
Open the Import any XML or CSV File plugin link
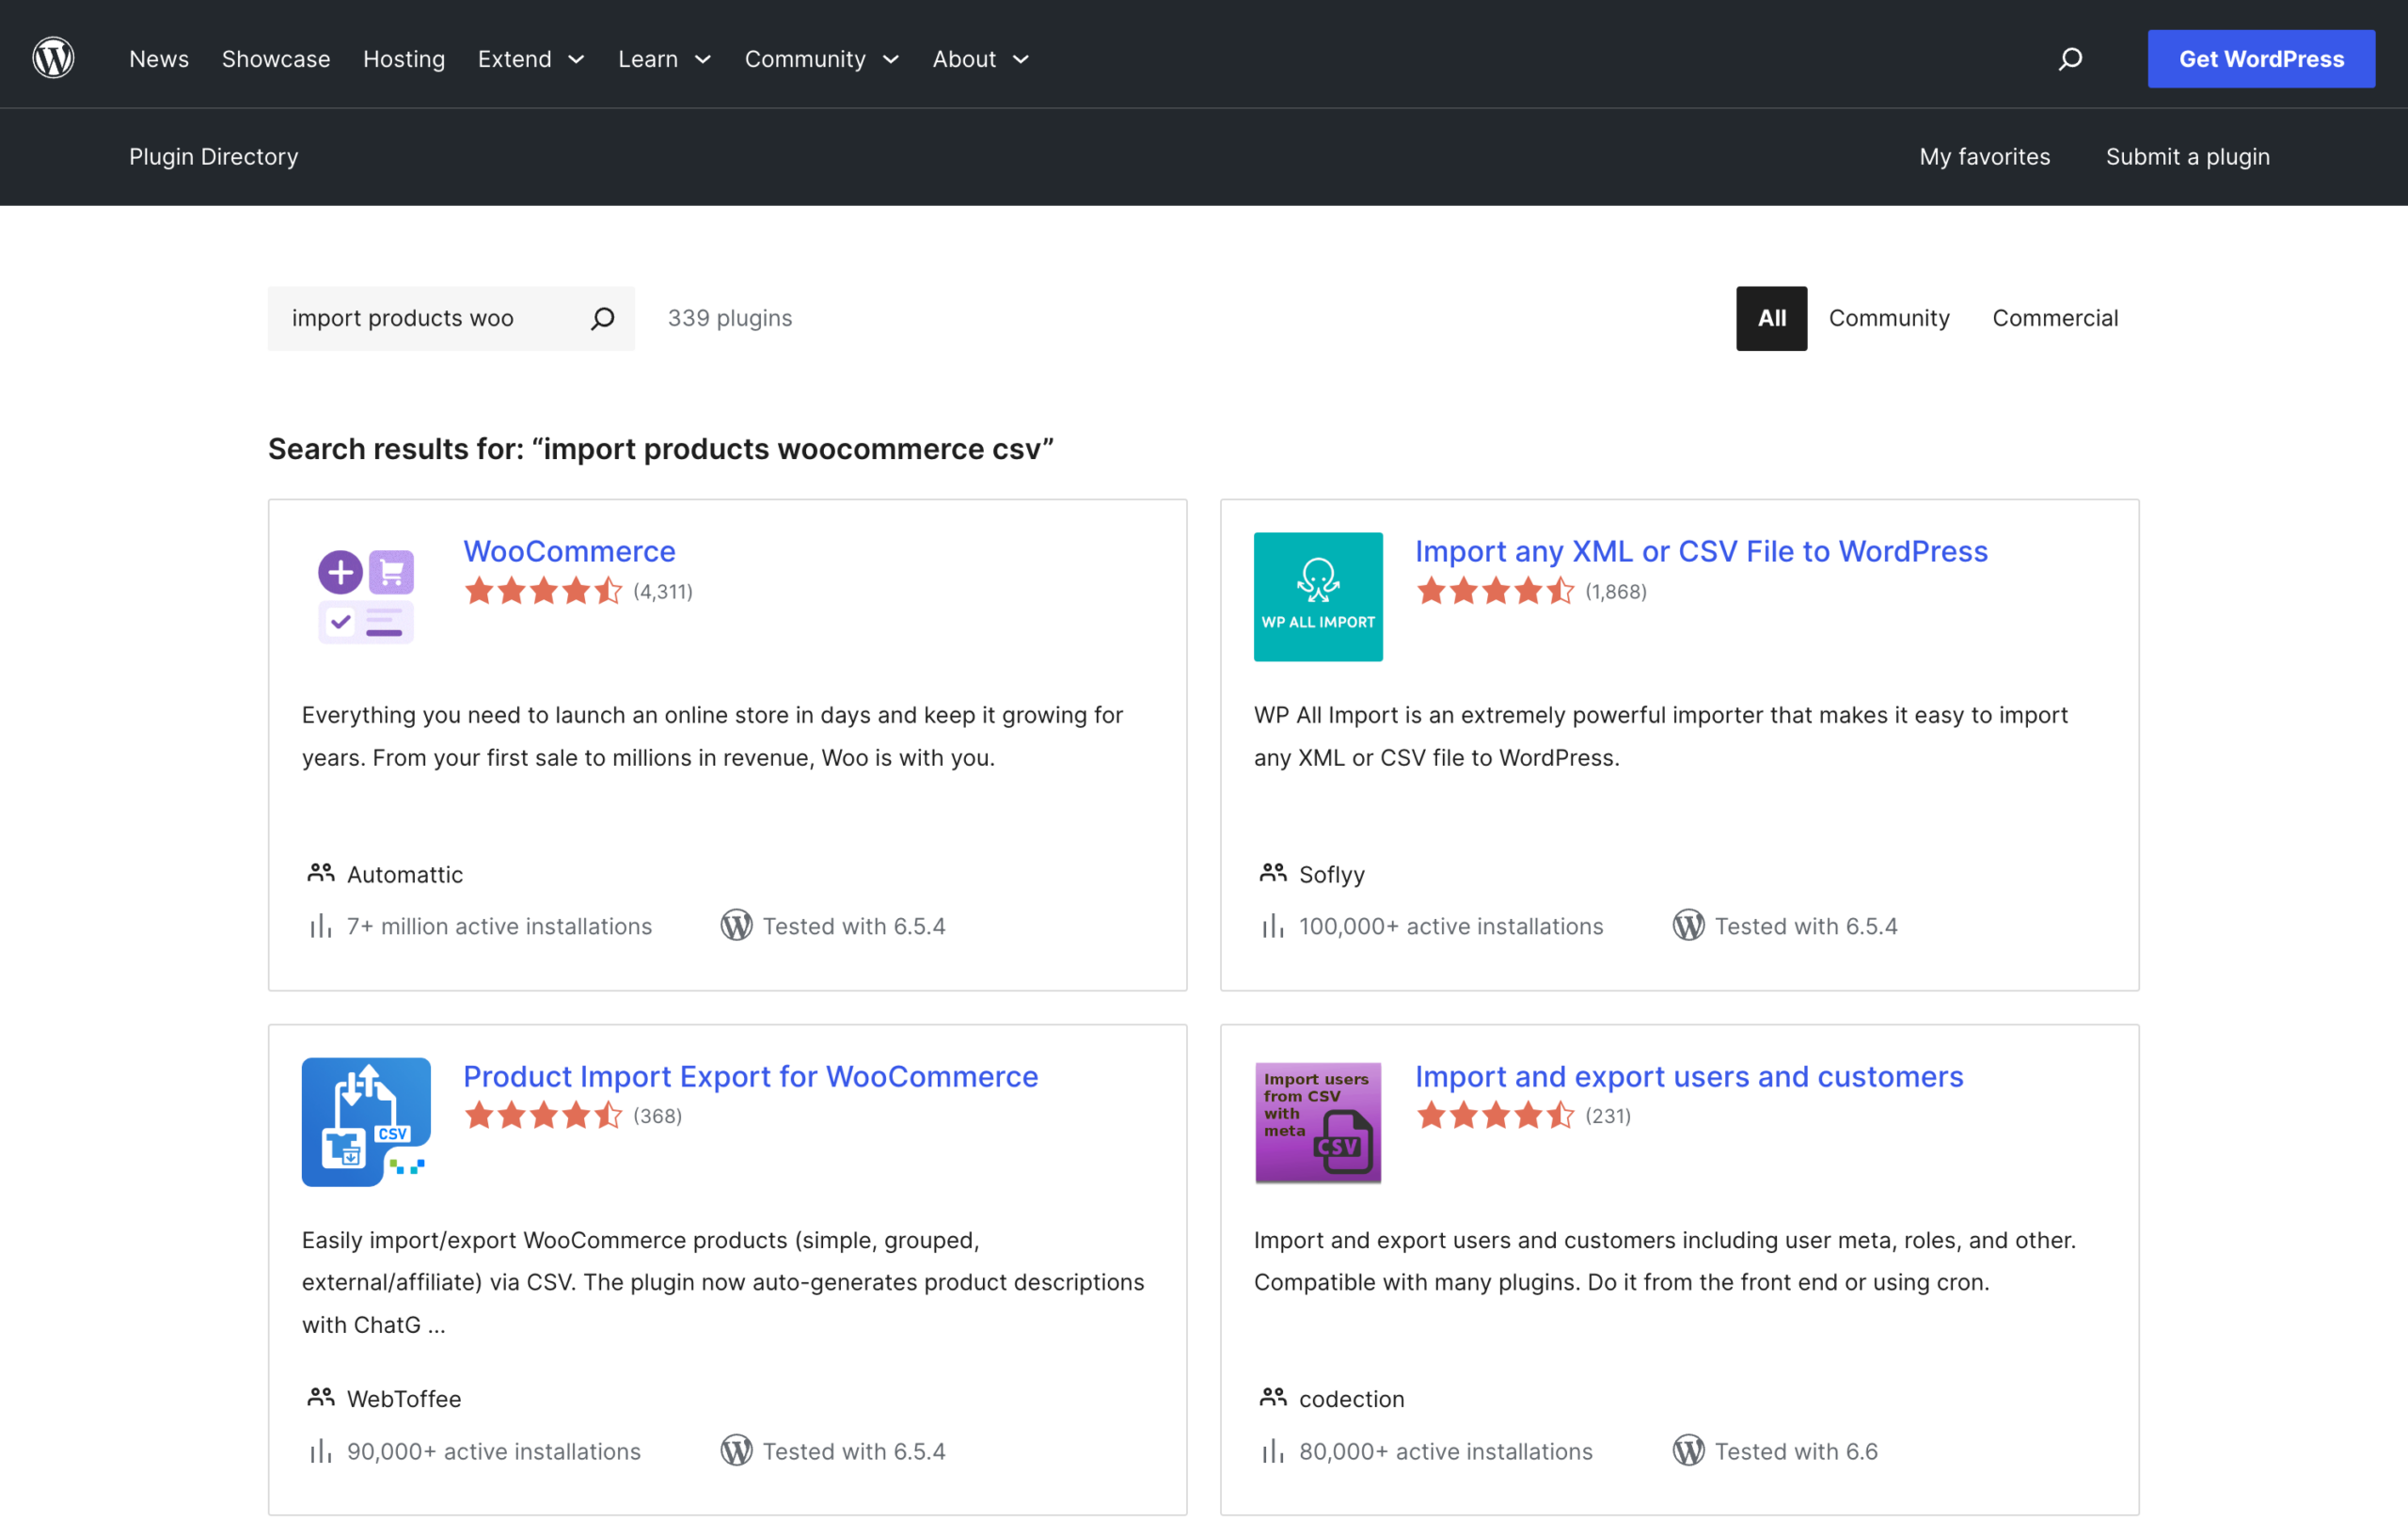[x=1701, y=551]
